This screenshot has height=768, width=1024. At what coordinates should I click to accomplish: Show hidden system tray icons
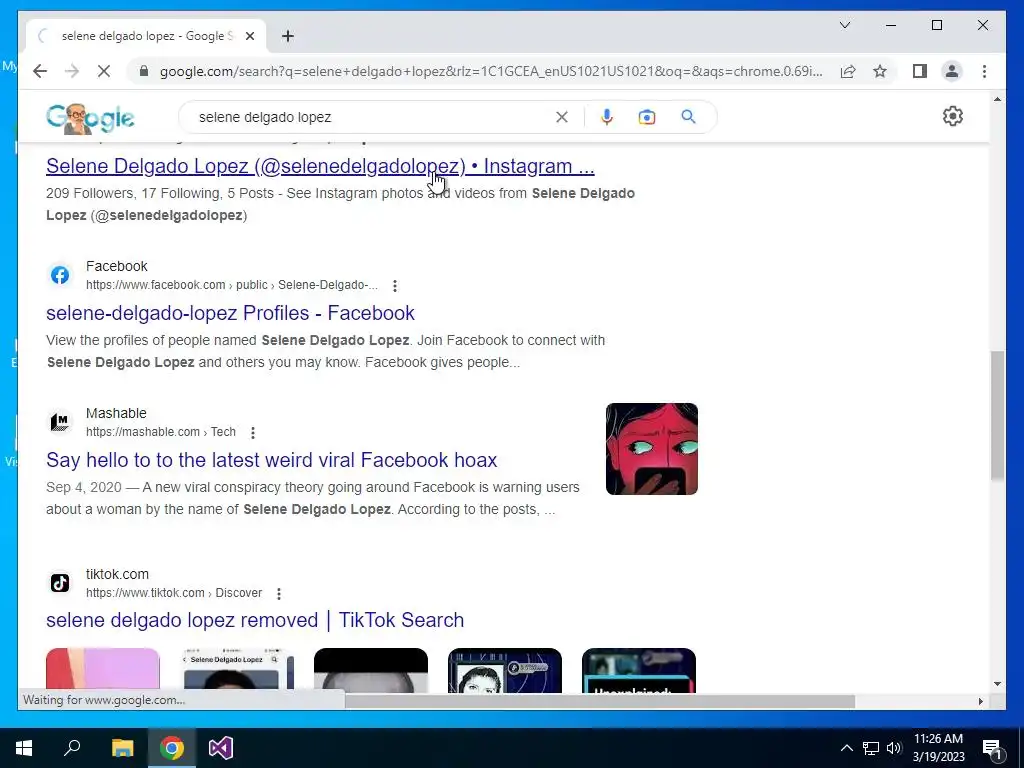point(846,748)
